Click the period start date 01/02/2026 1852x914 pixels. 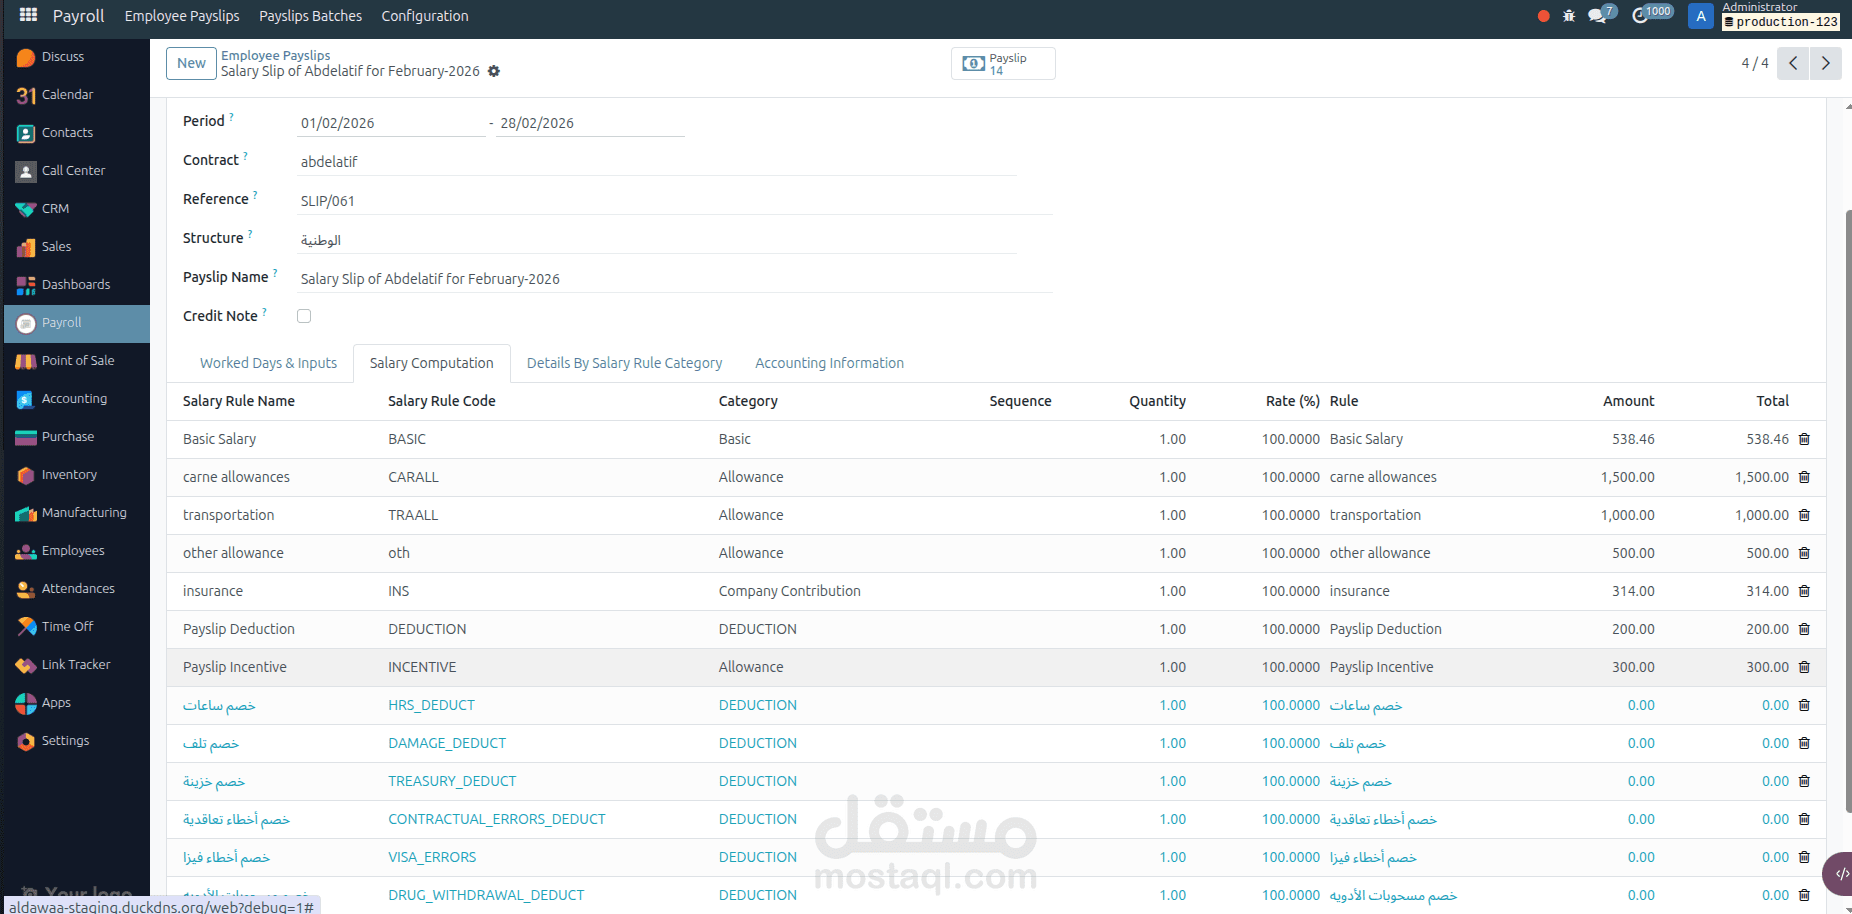point(391,123)
